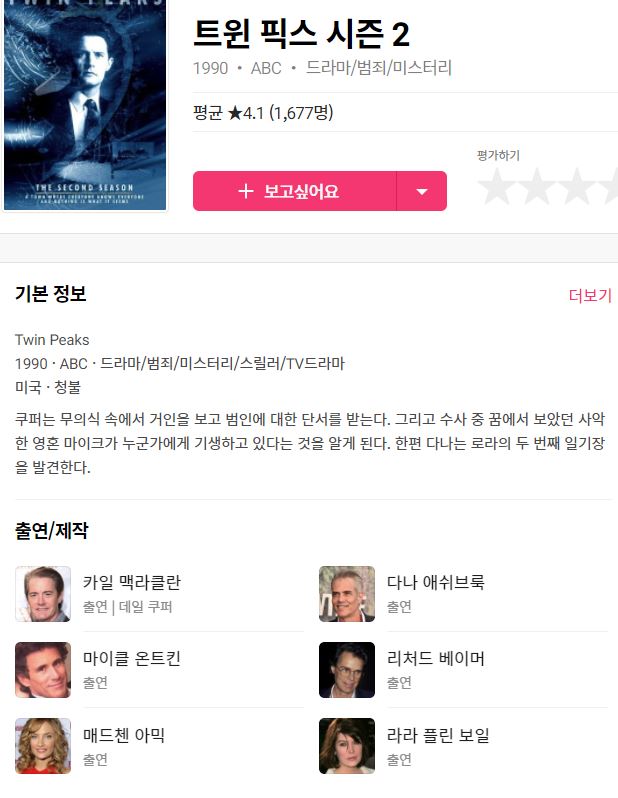Open 리처드 베이머 profile photo
Image resolution: width=618 pixels, height=798 pixels.
(347, 670)
